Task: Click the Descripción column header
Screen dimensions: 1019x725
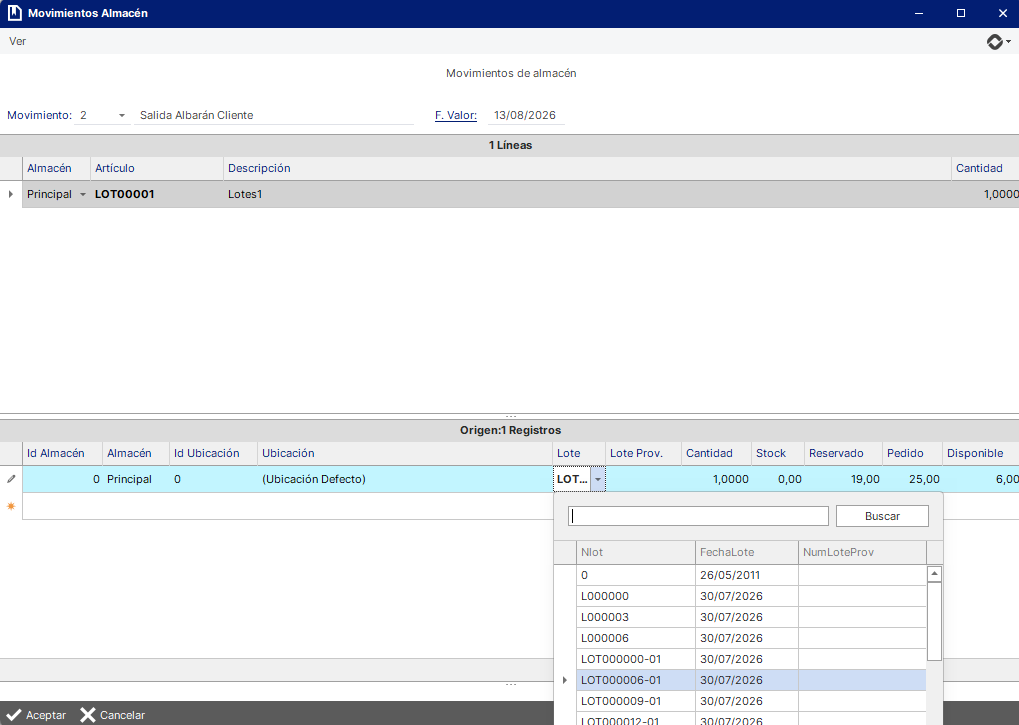Action: coord(587,168)
